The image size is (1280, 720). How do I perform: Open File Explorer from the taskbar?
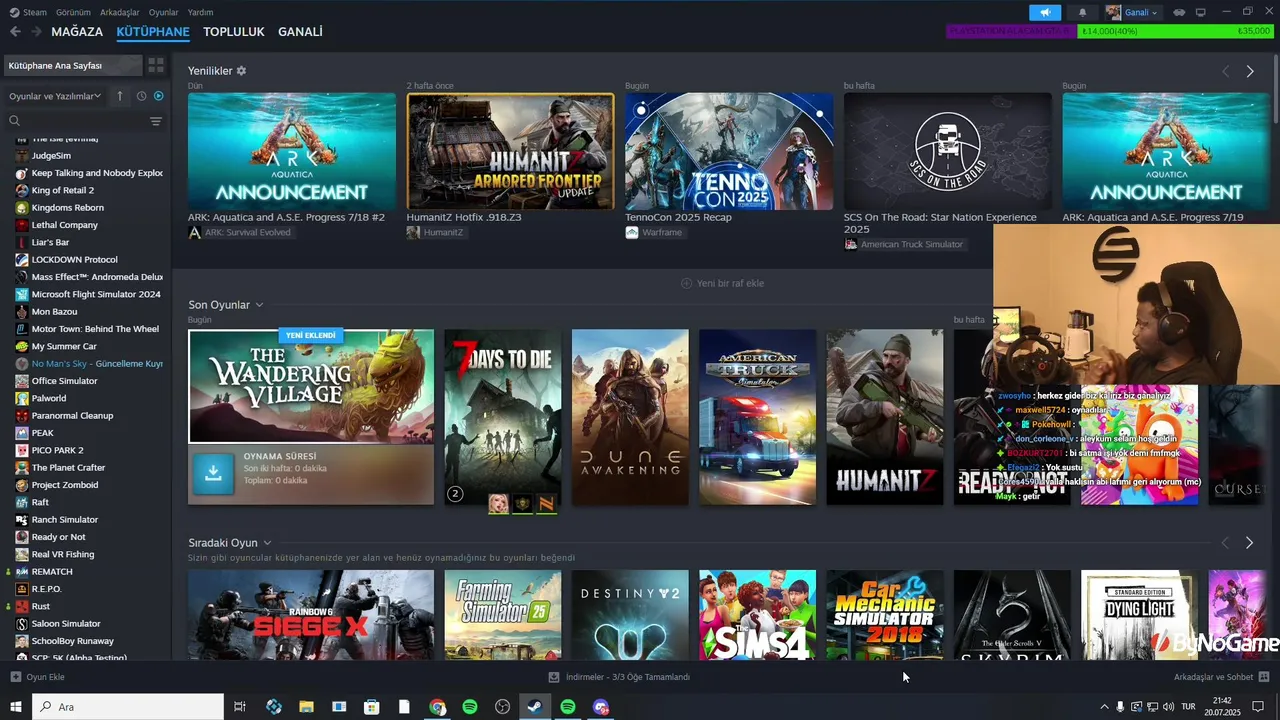[306, 707]
